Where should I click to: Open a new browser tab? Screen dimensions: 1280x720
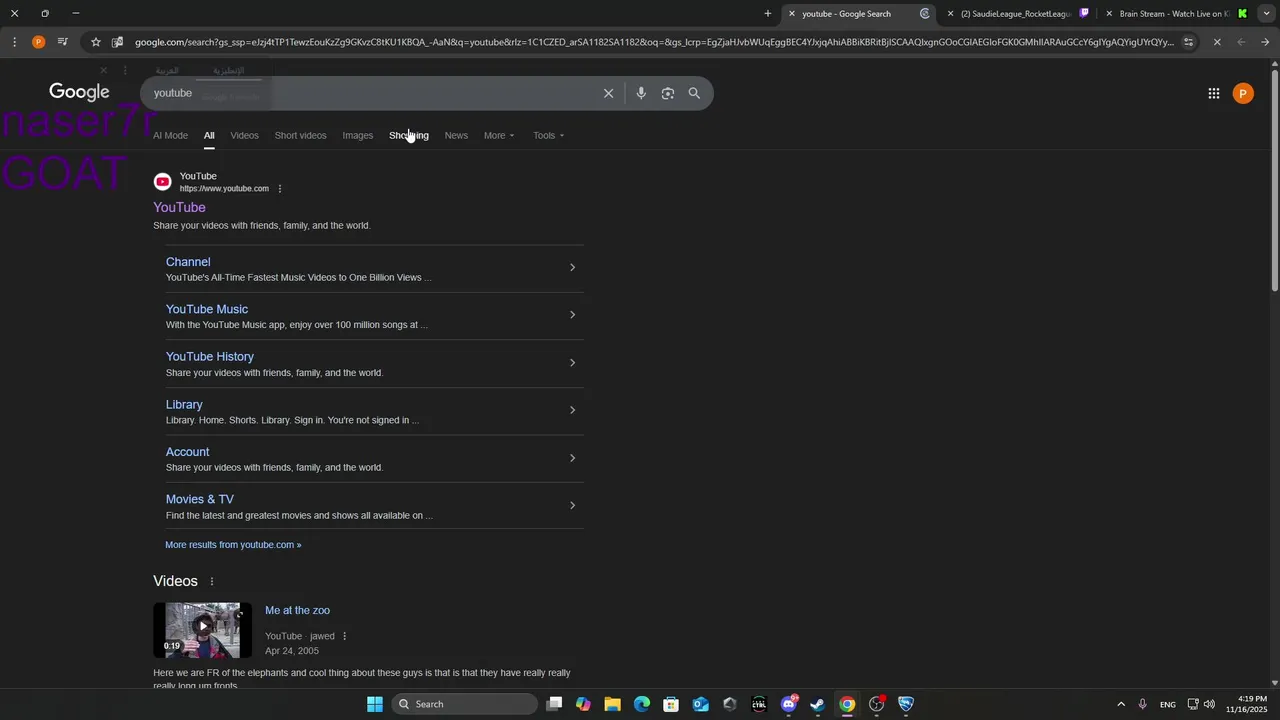point(768,14)
